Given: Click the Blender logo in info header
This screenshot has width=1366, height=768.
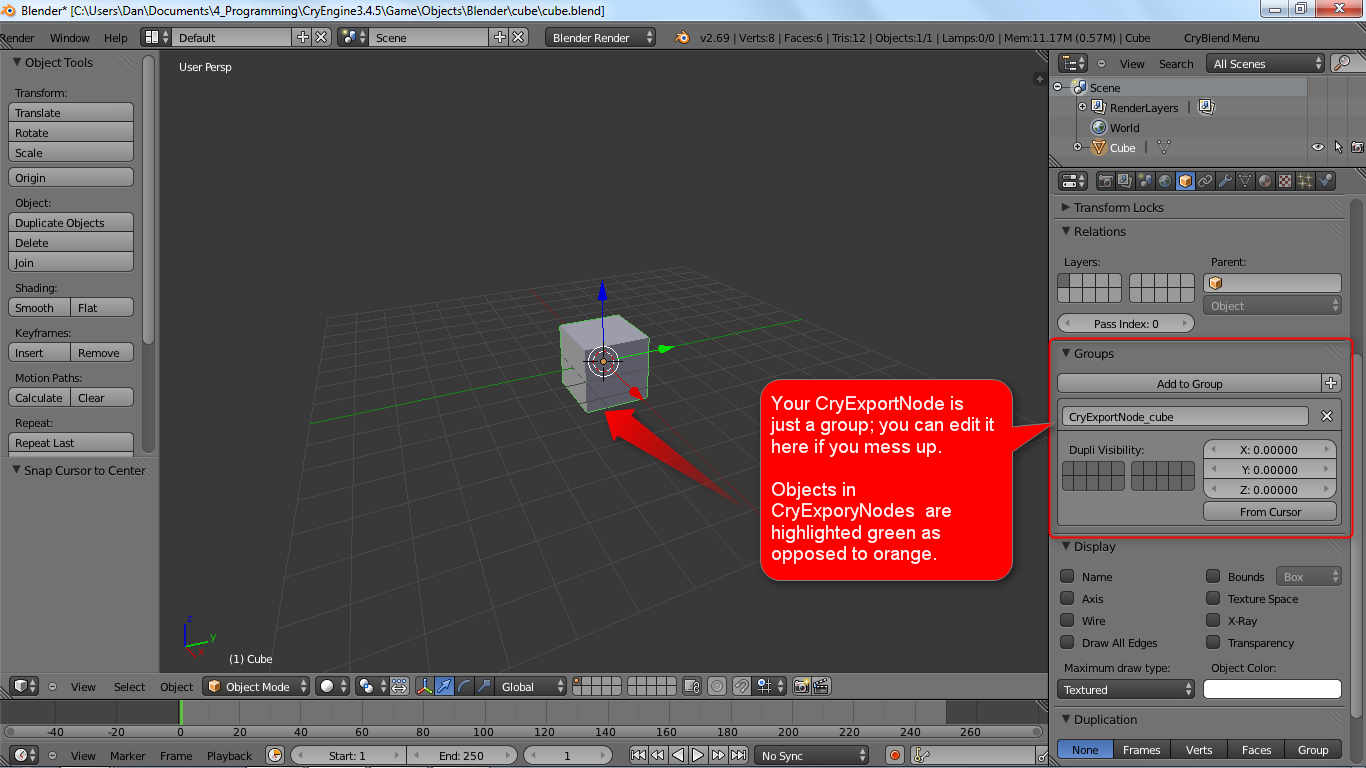Looking at the screenshot, I should (682, 37).
